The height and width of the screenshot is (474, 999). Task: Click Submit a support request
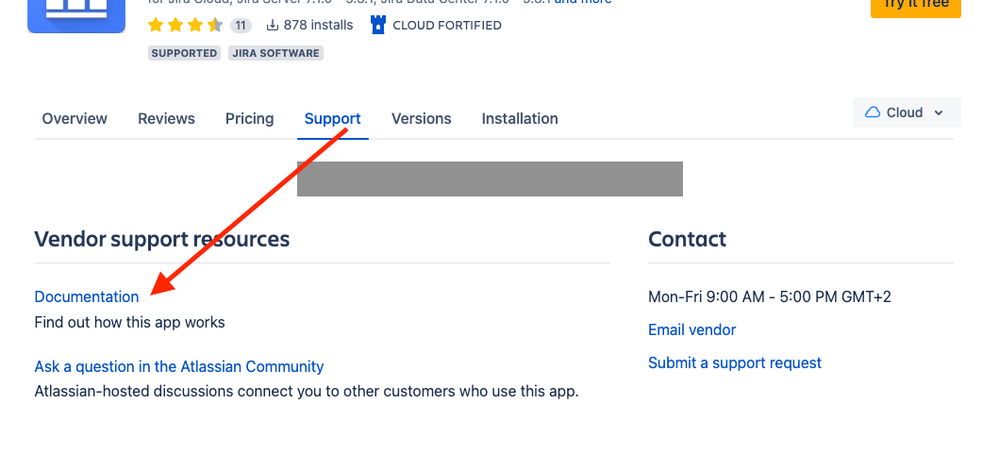pos(735,363)
